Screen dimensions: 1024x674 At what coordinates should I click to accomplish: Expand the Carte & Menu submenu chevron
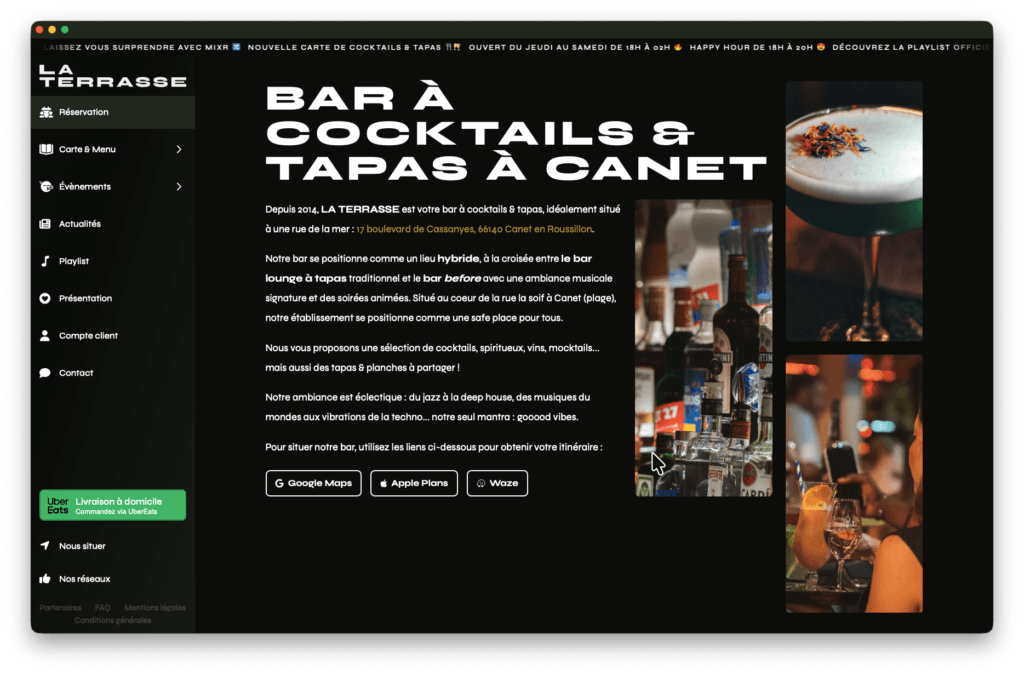(x=181, y=149)
